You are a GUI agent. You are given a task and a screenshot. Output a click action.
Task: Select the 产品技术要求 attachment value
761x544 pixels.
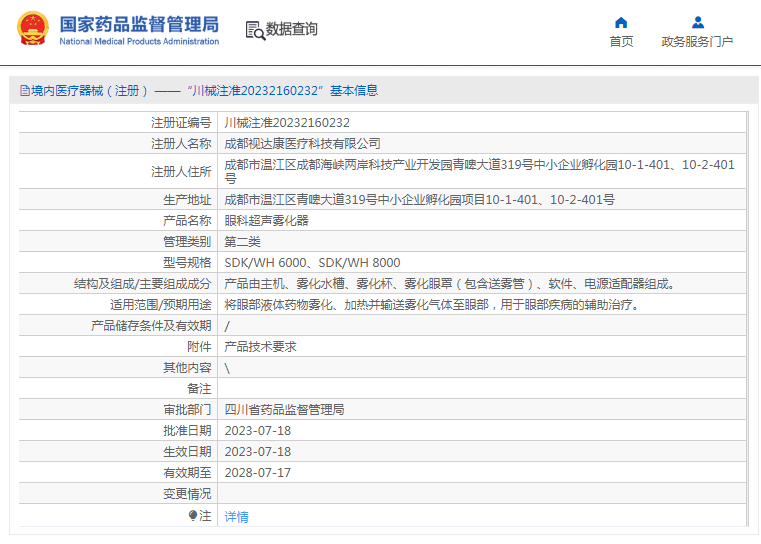tap(260, 346)
